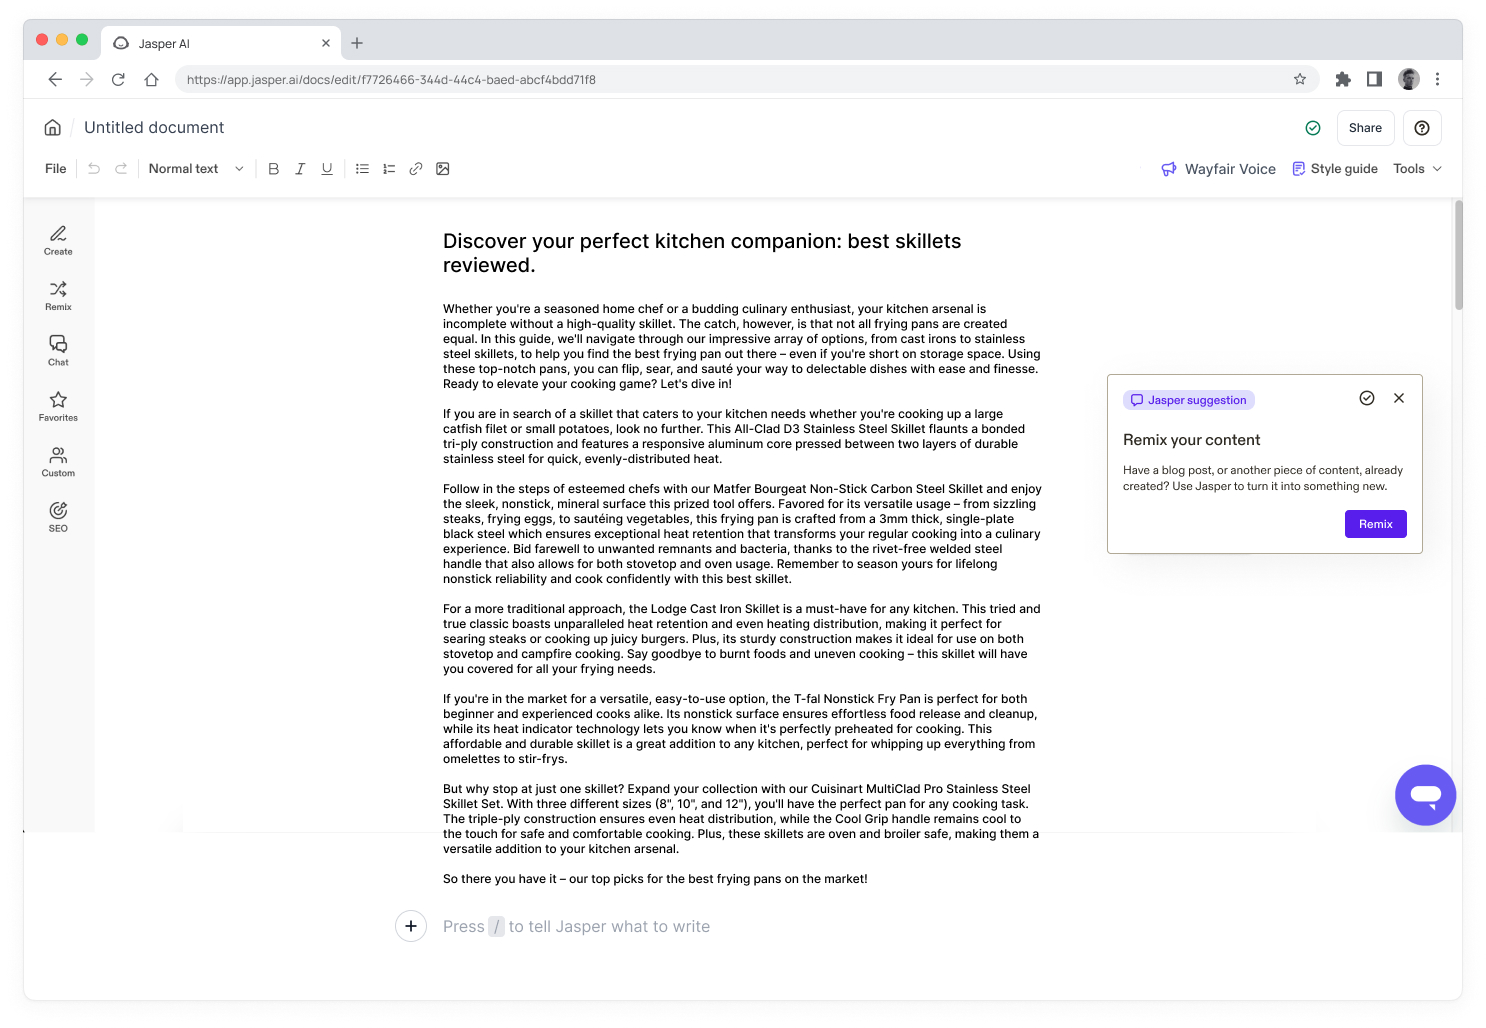
Task: Click the vertical page scrollbar
Action: point(1458,256)
